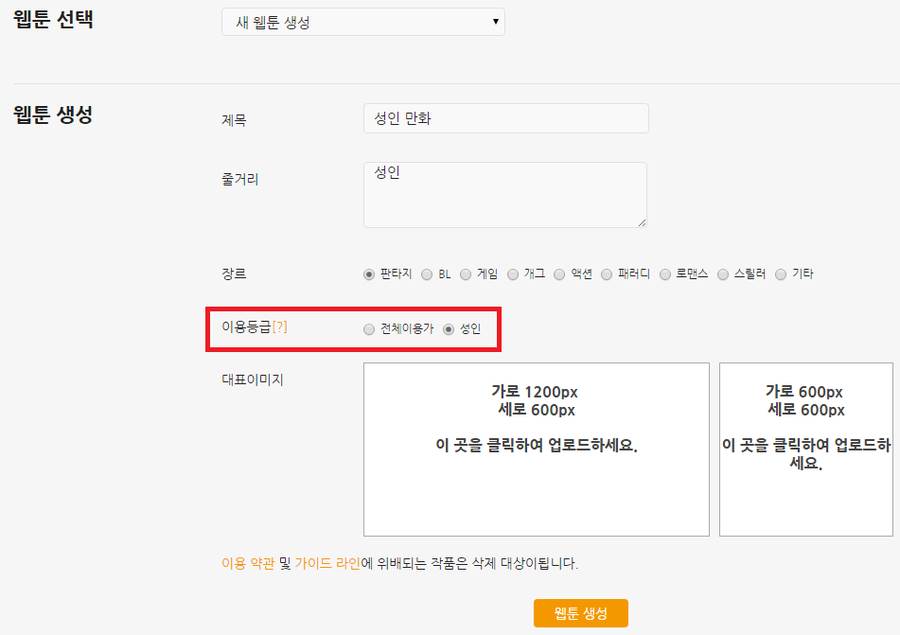Choose the 개그 genre option
Viewport: 900px width, 635px height.
(x=513, y=274)
